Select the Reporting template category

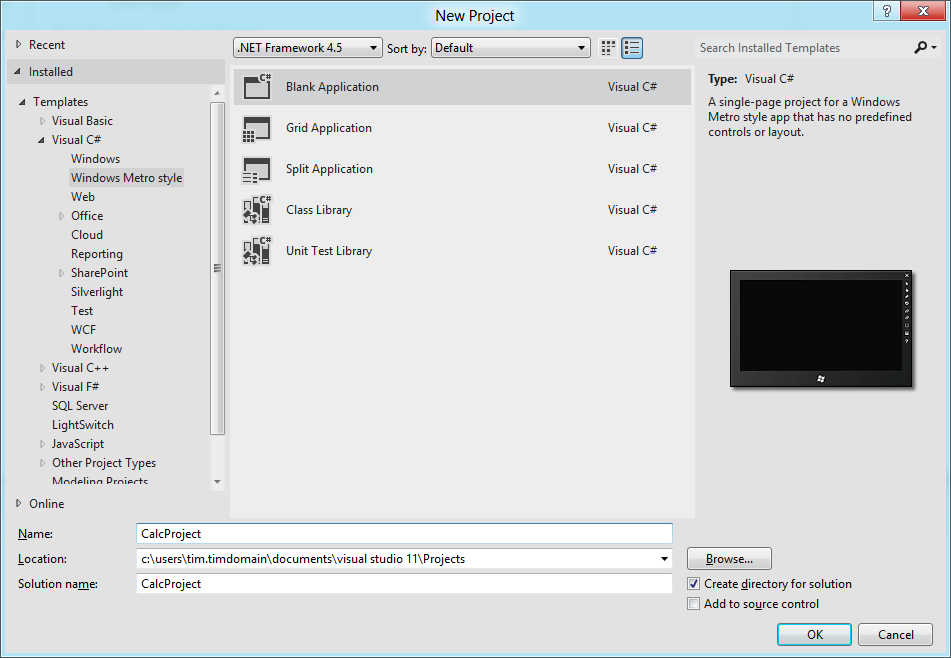96,254
